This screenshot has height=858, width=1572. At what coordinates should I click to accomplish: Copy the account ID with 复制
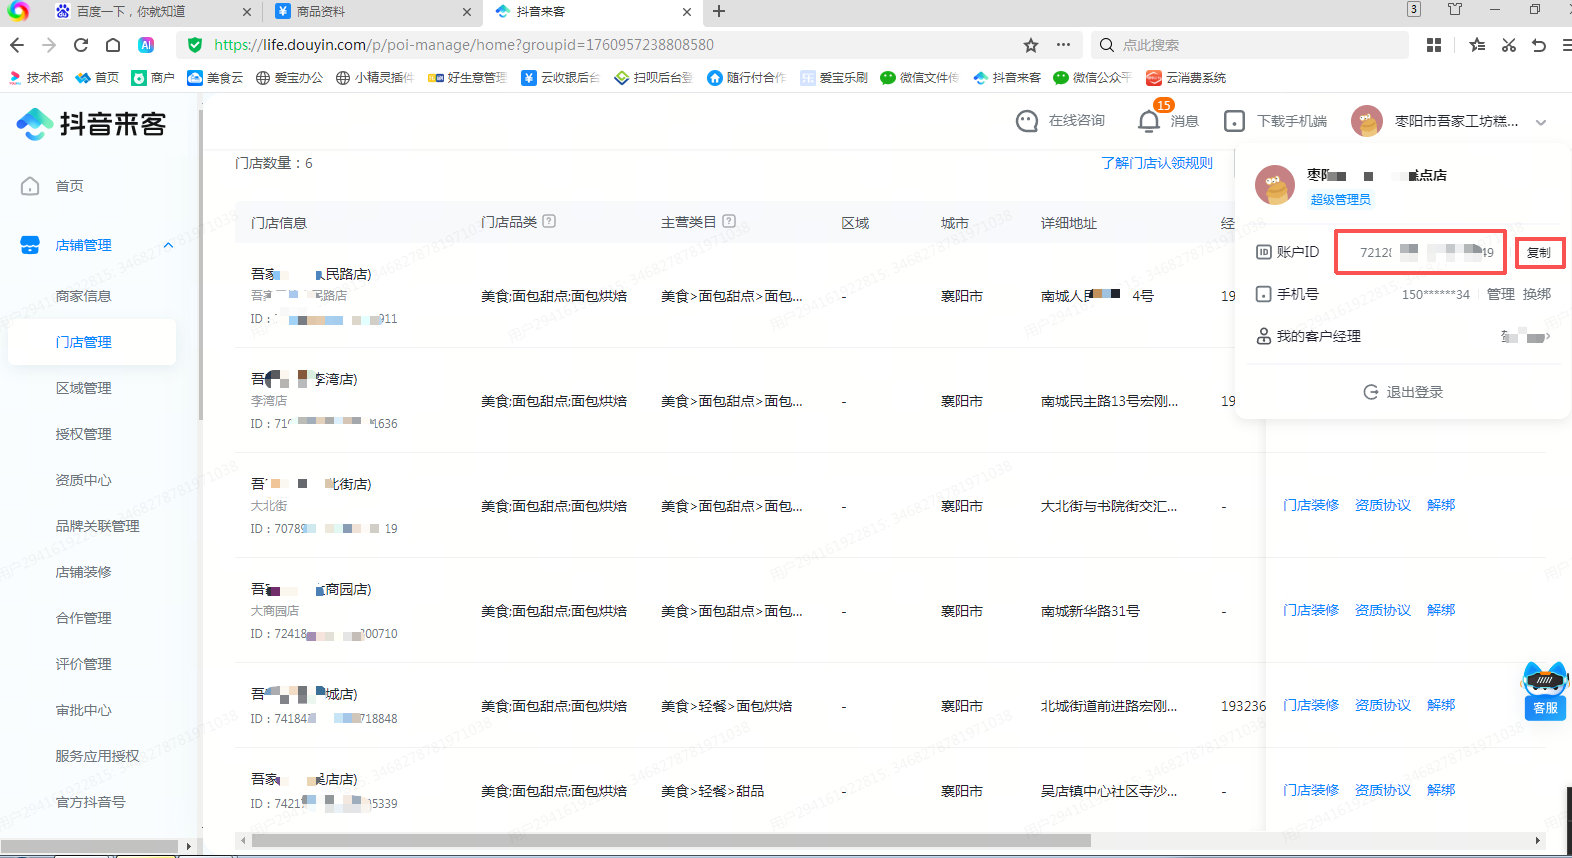(x=1539, y=253)
